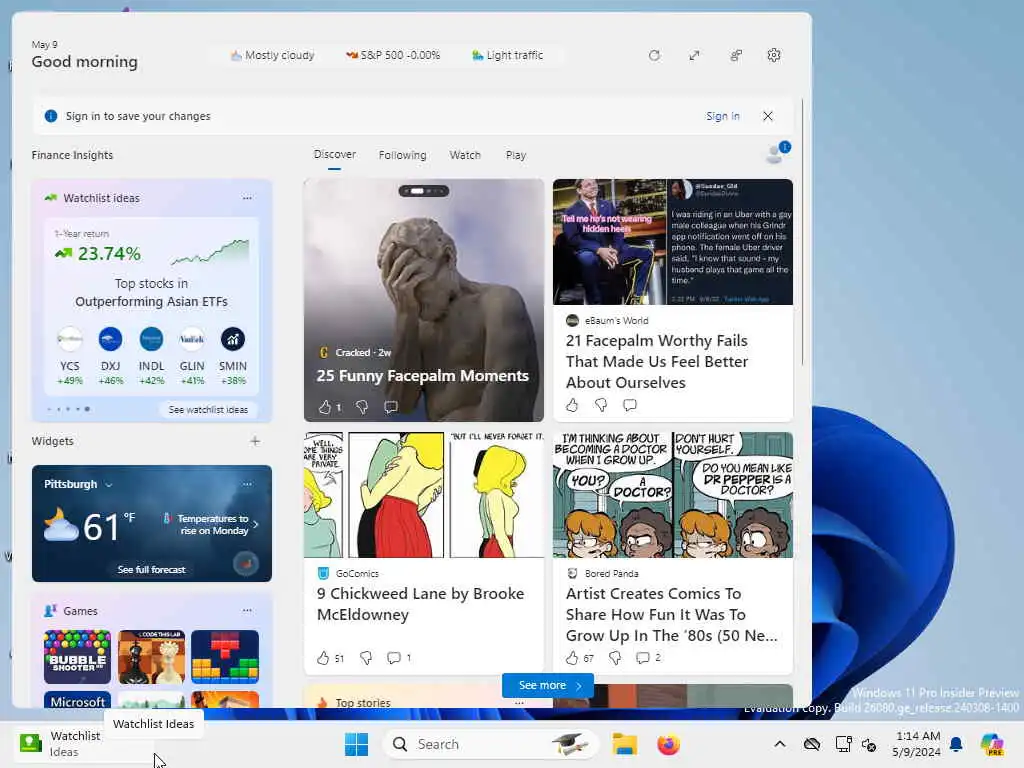Like the Artist Creates Comics article

pyautogui.click(x=572, y=658)
